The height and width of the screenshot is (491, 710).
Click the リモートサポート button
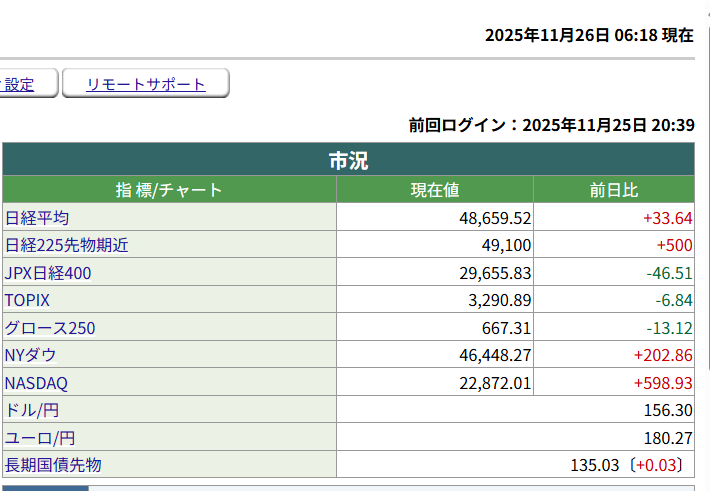[146, 85]
